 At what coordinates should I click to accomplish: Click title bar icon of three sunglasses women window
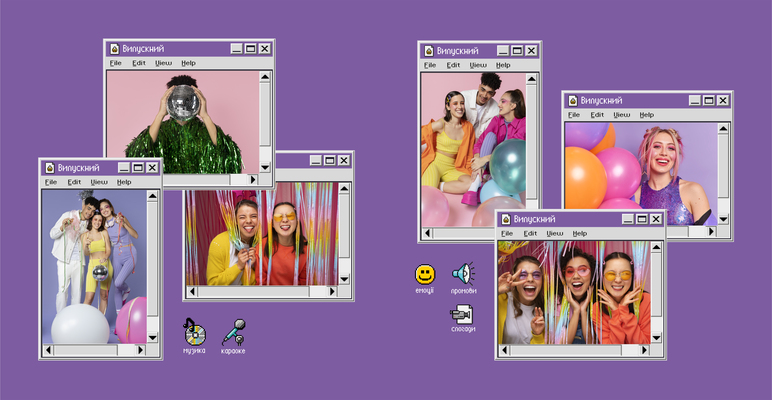pyautogui.click(x=507, y=219)
